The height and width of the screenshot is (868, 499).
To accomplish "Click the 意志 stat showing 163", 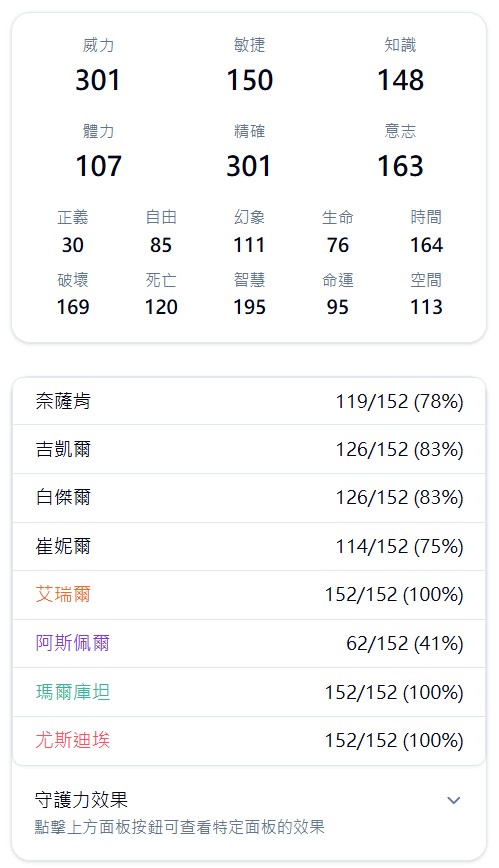I will click(x=400, y=166).
